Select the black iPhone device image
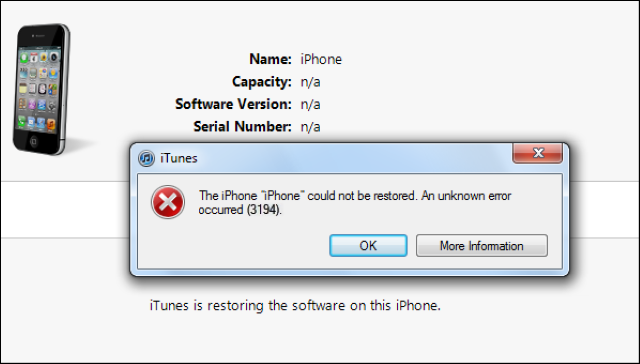The width and height of the screenshot is (640, 364). (42, 89)
